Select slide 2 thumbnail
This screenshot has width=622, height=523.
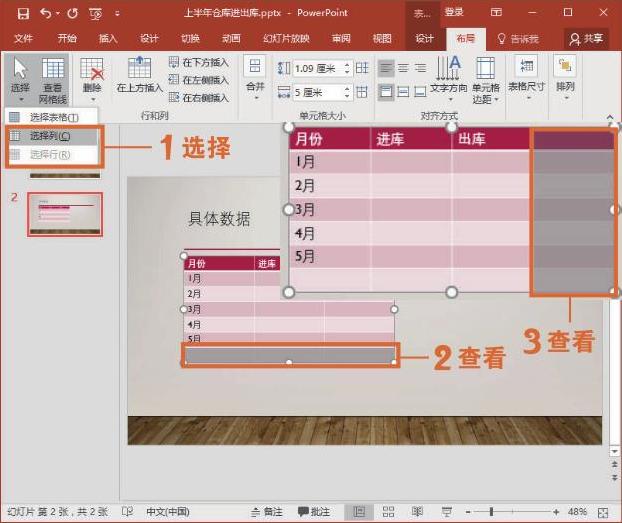[x=65, y=214]
